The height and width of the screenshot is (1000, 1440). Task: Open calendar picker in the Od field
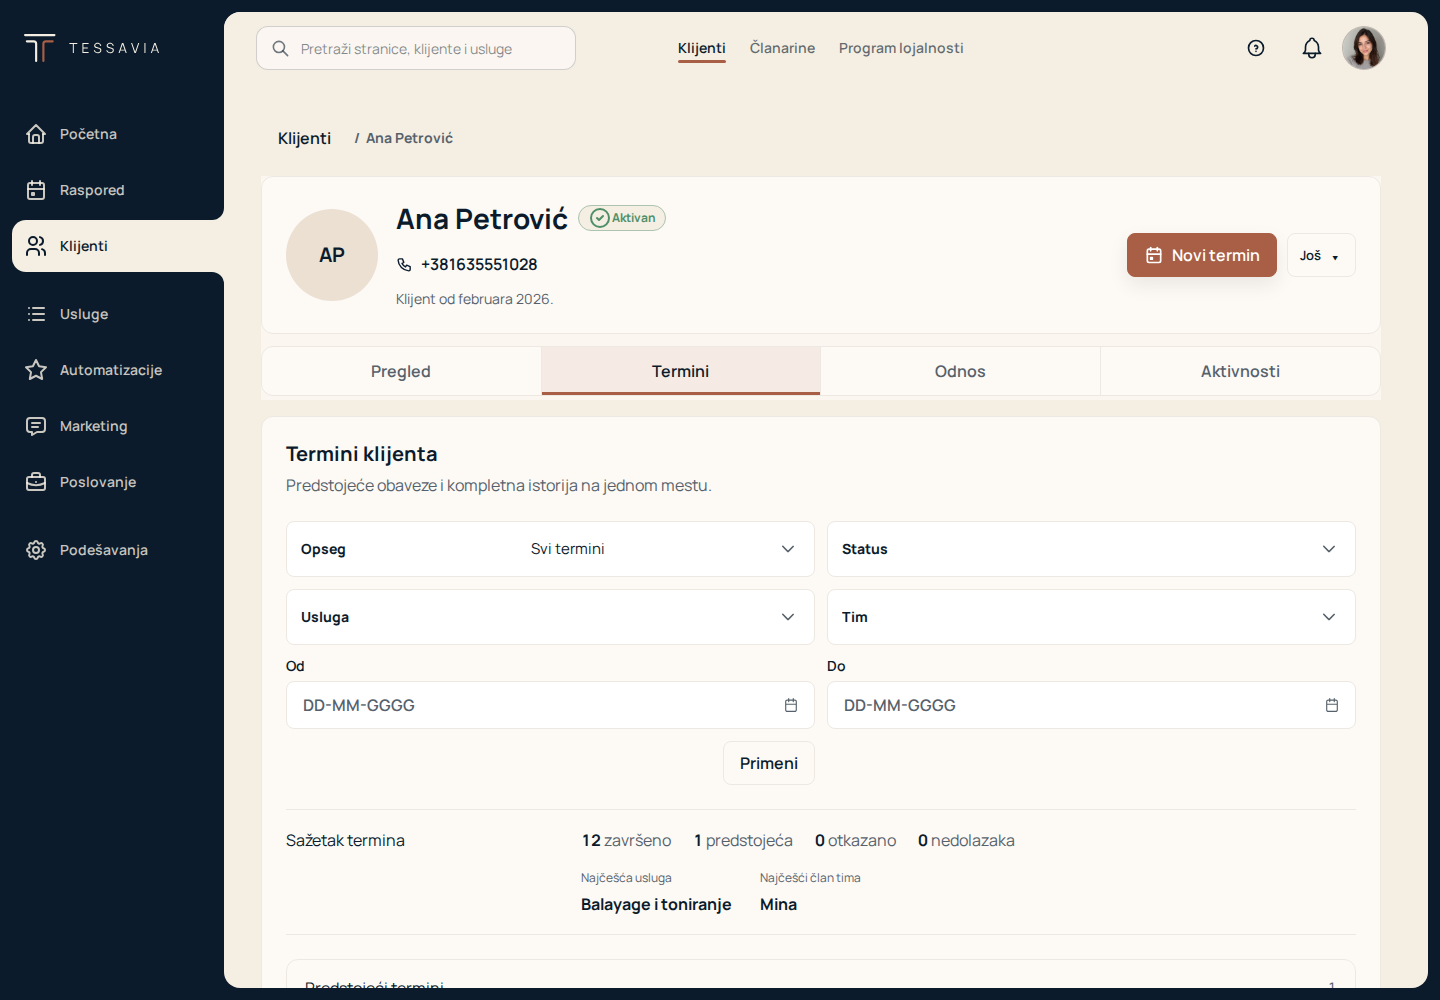tap(791, 705)
